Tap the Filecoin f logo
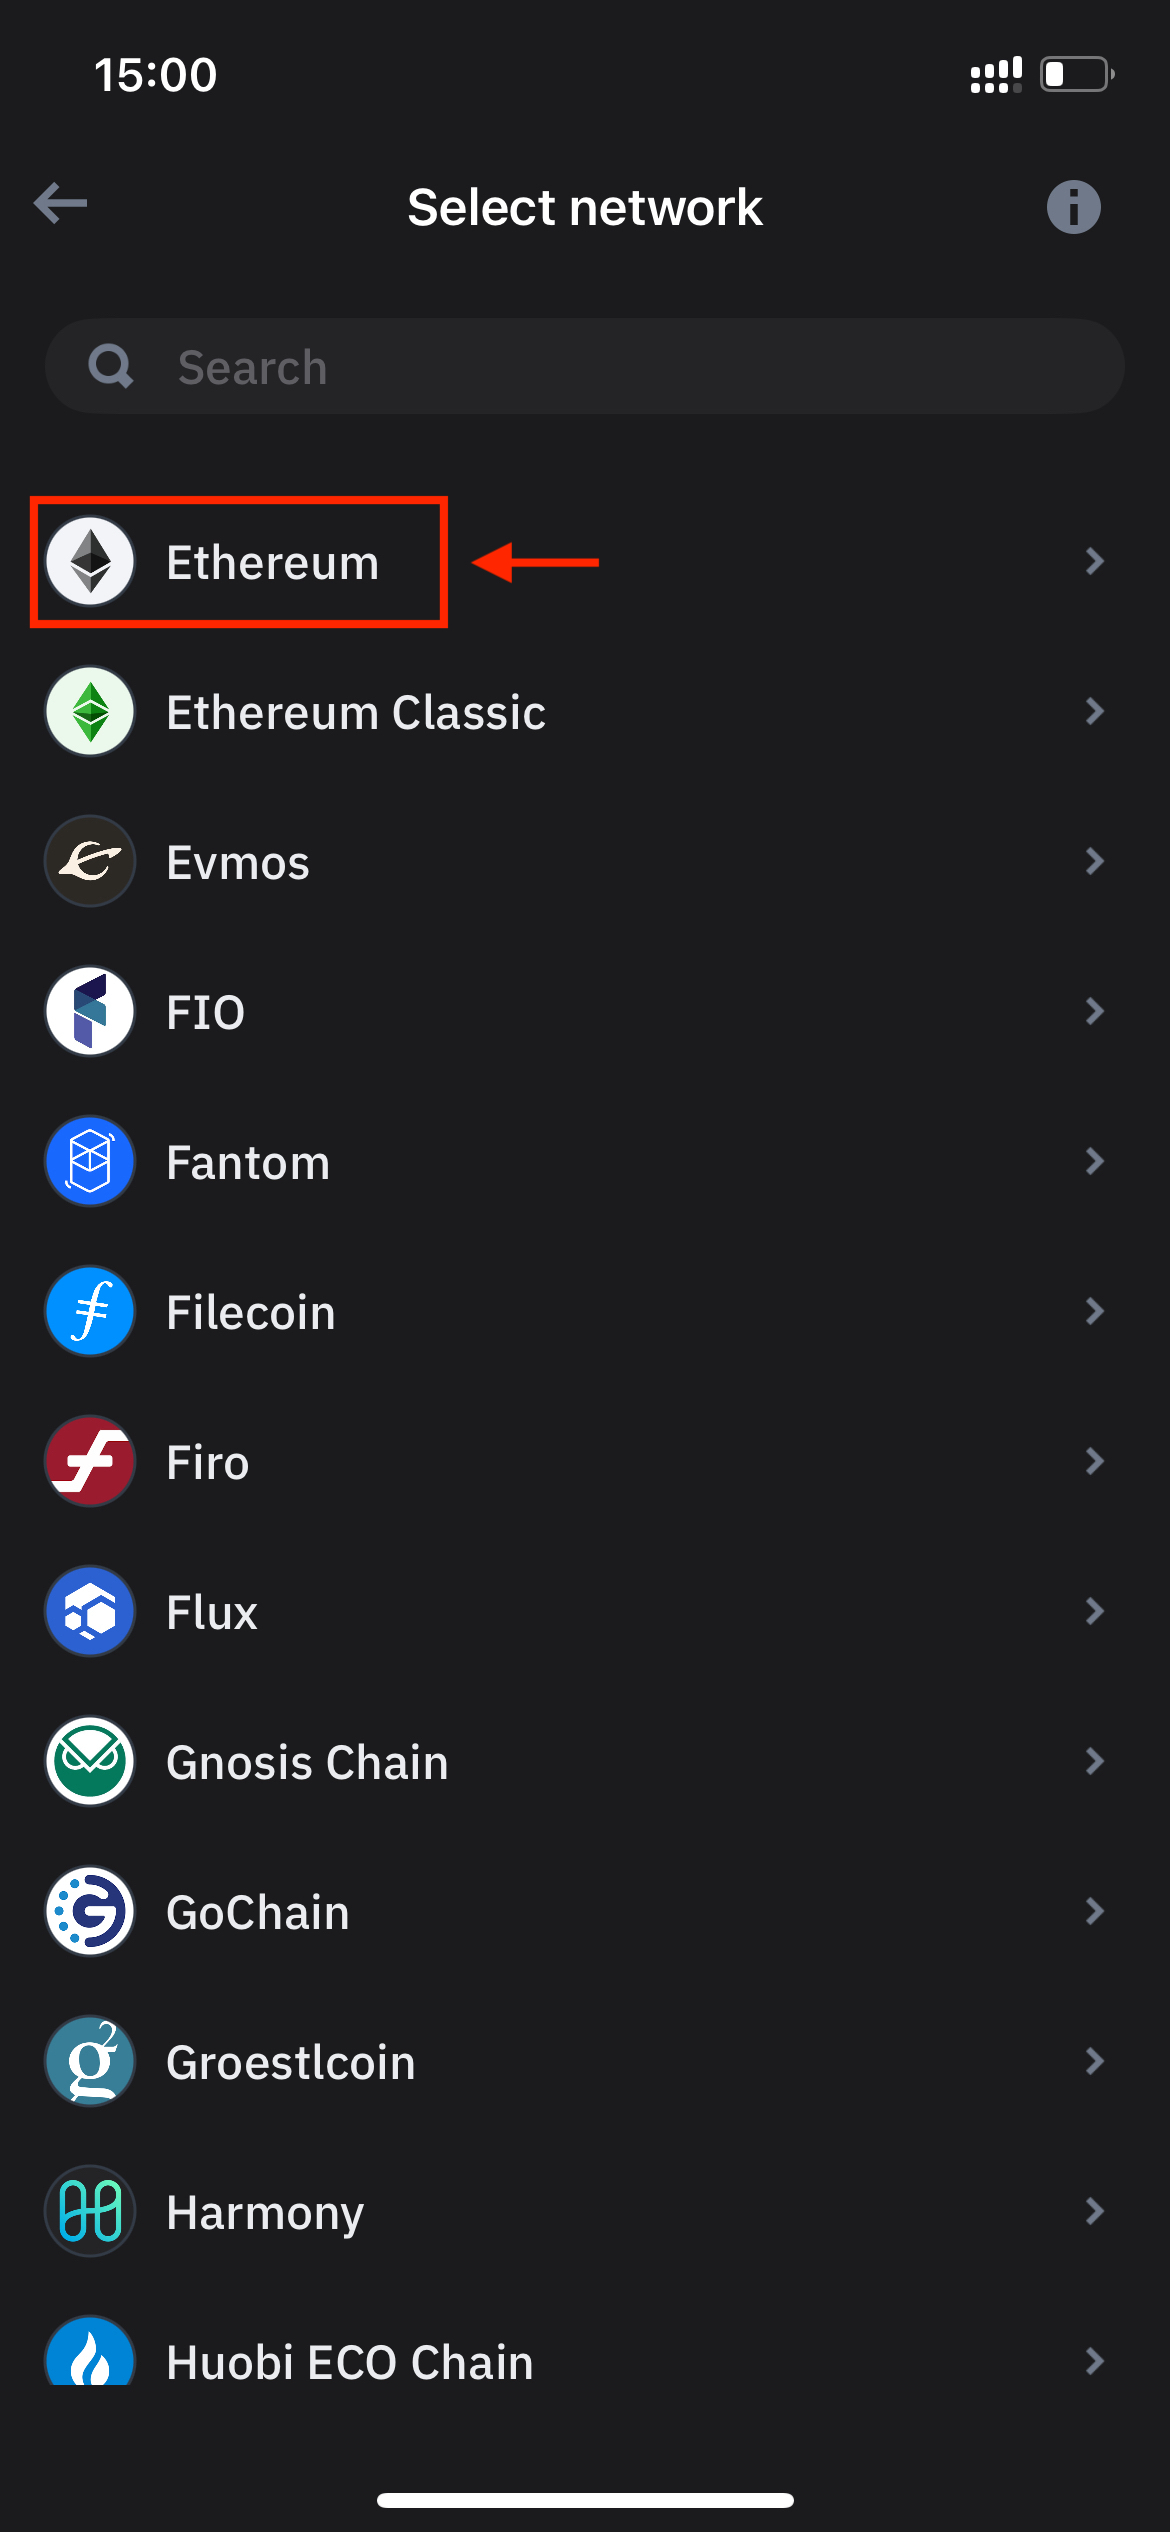Image resolution: width=1170 pixels, height=2532 pixels. pyautogui.click(x=90, y=1312)
